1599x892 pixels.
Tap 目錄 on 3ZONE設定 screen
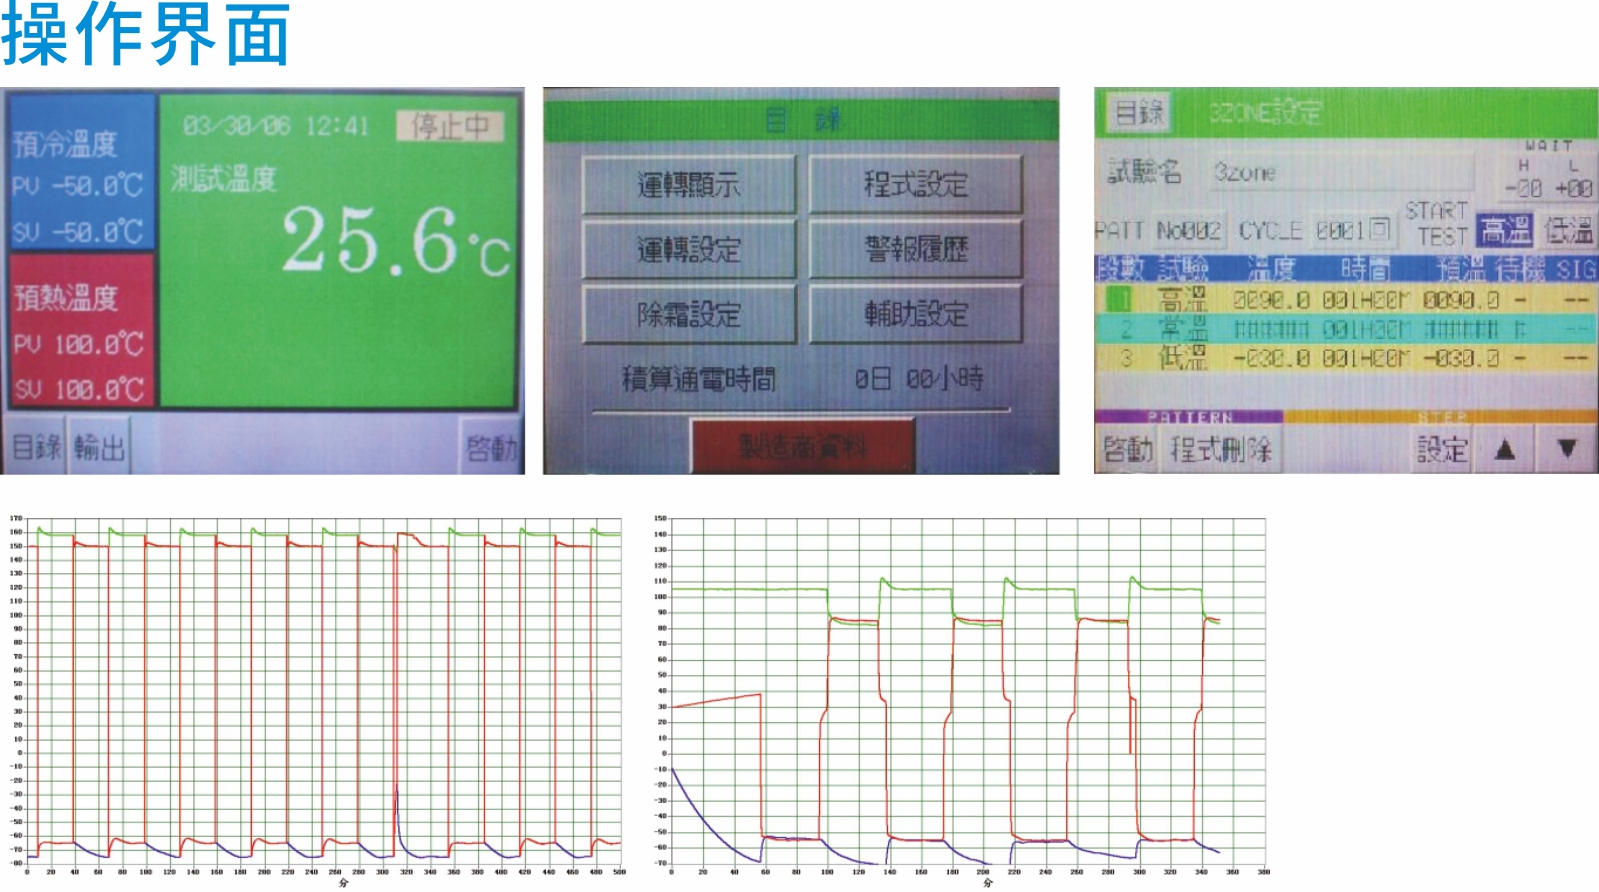[x=1139, y=112]
